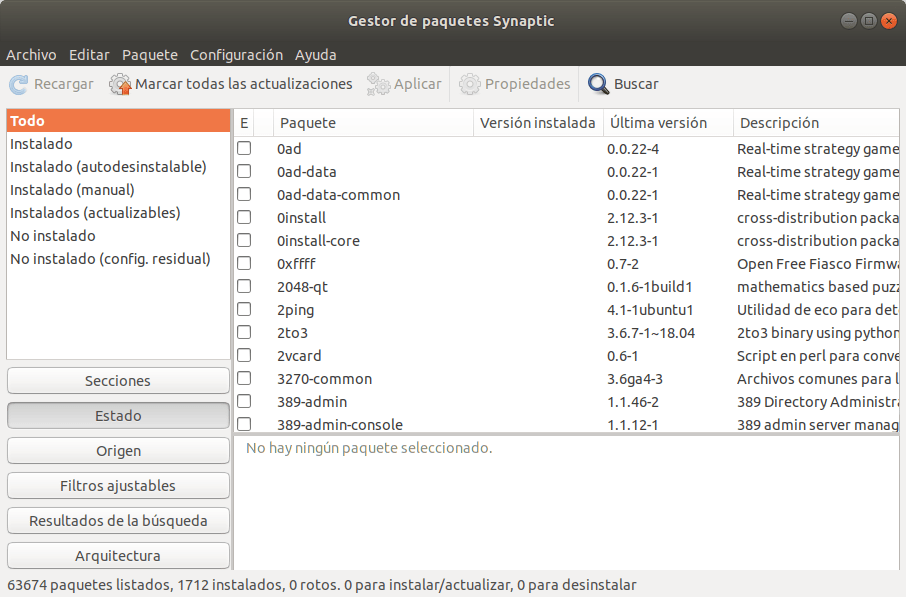Open the Configuración menu
Screen dimensions: 906x597
236,55
